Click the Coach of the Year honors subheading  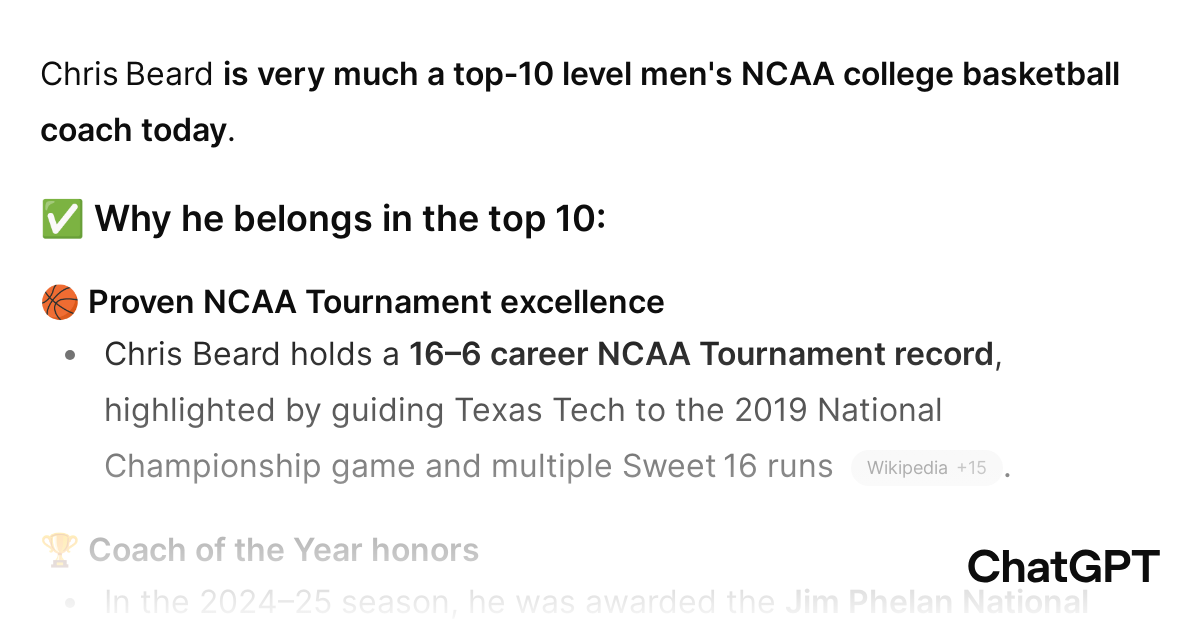tap(284, 550)
